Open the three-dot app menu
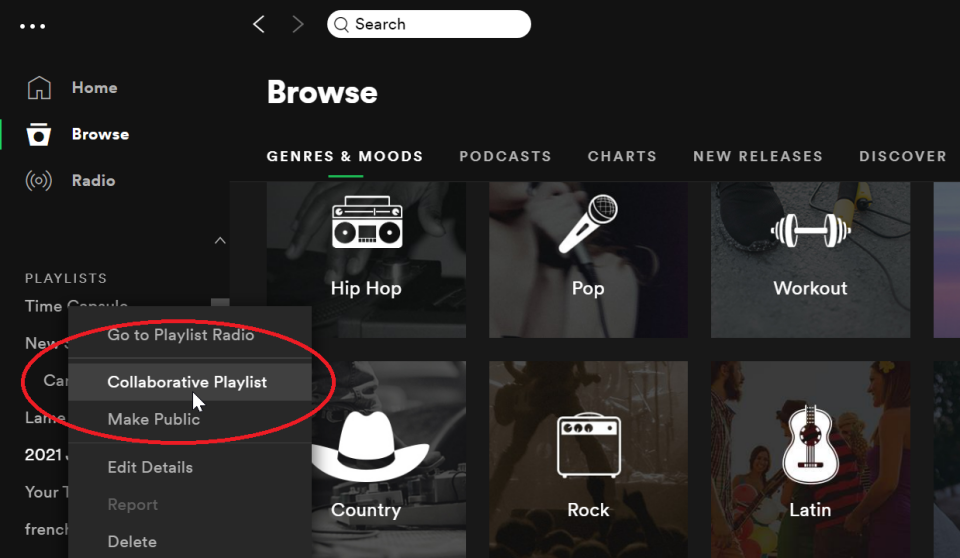Viewport: 960px width, 558px height. coord(32,26)
